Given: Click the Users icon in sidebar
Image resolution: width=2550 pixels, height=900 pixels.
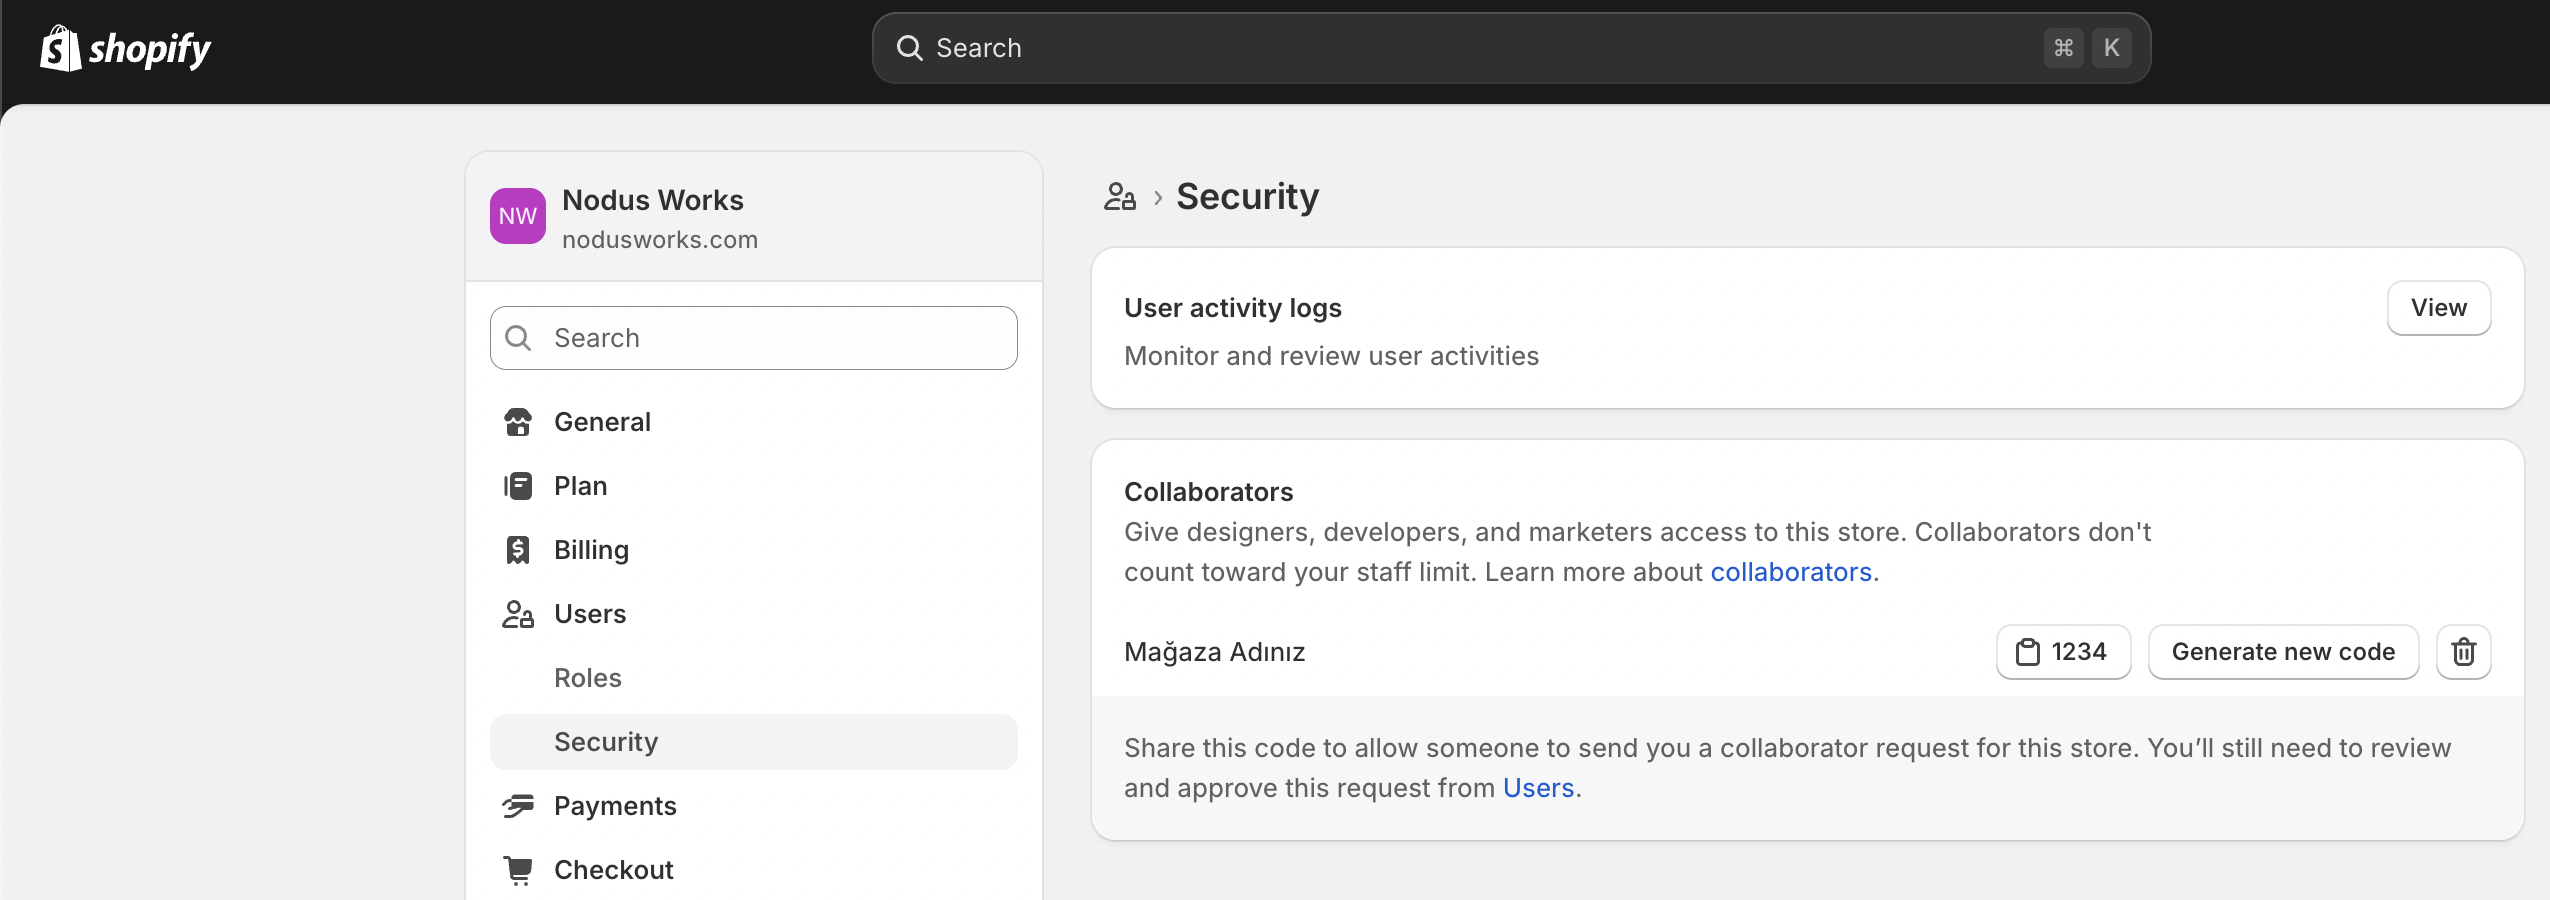Looking at the screenshot, I should click(x=518, y=614).
